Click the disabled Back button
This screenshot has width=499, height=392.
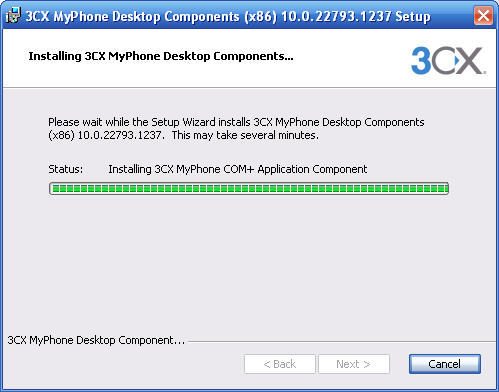click(x=280, y=364)
